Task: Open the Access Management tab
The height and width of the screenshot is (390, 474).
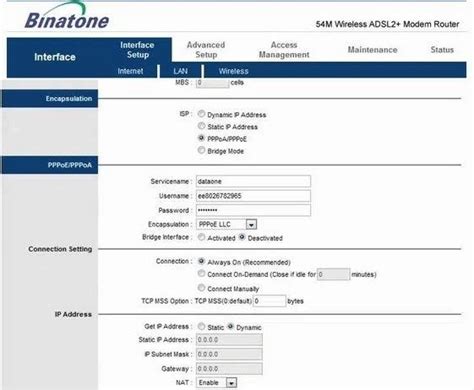Action: click(284, 50)
